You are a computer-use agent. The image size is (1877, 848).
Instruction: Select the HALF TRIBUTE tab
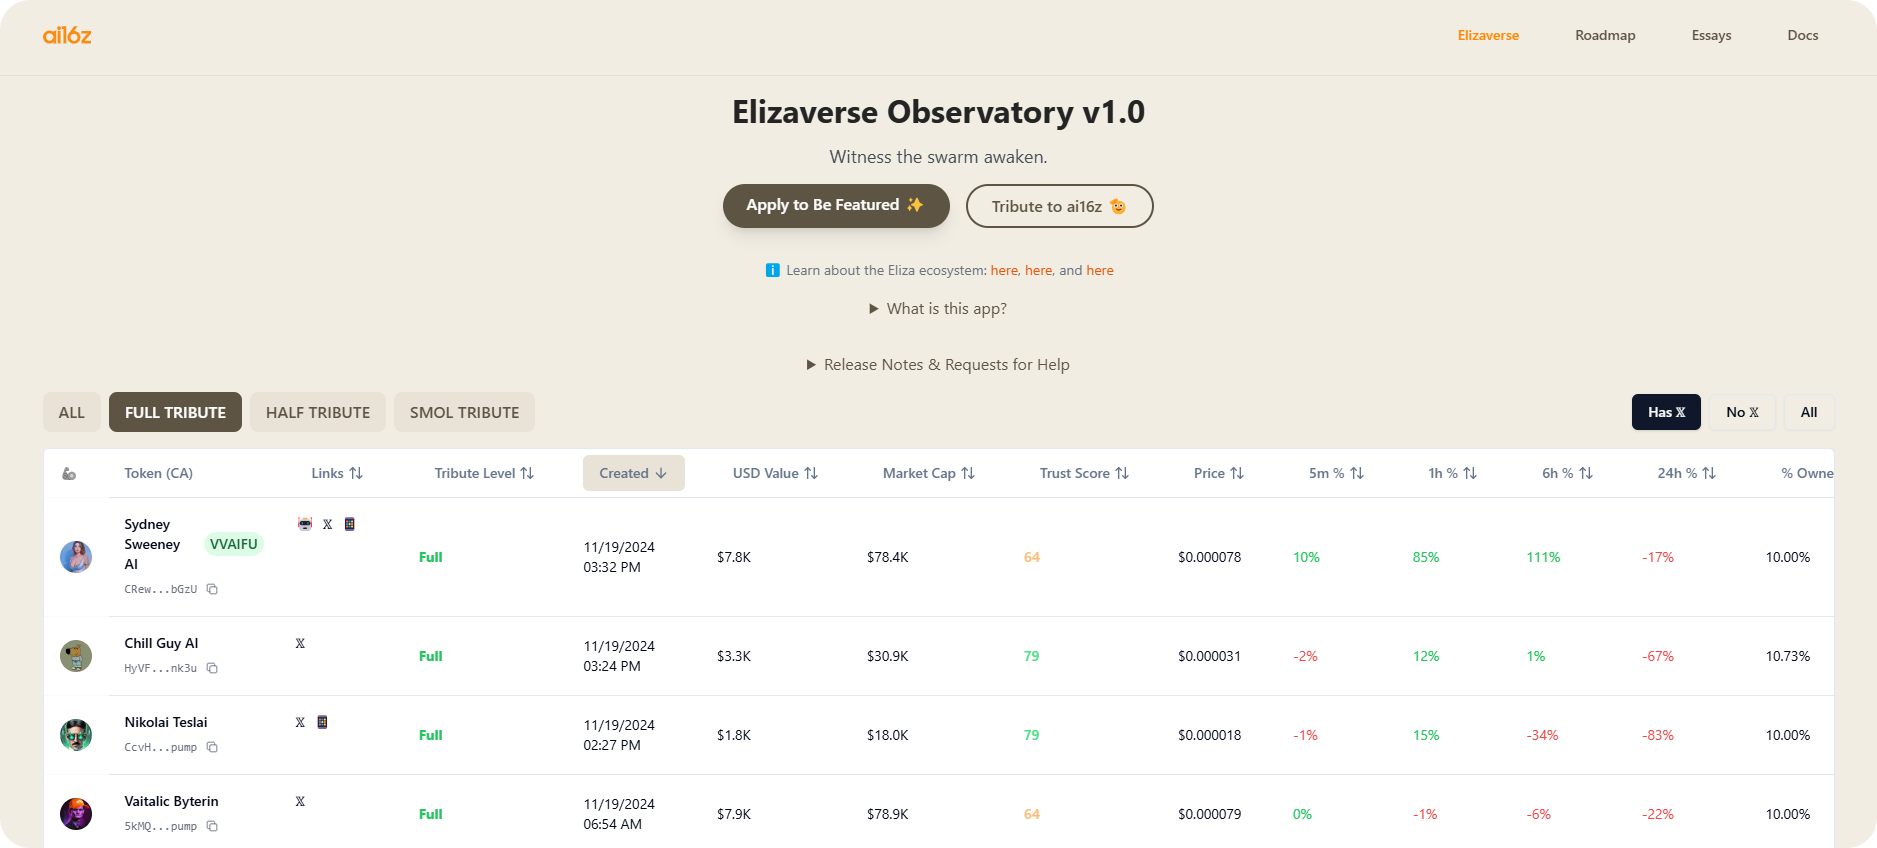(x=318, y=412)
